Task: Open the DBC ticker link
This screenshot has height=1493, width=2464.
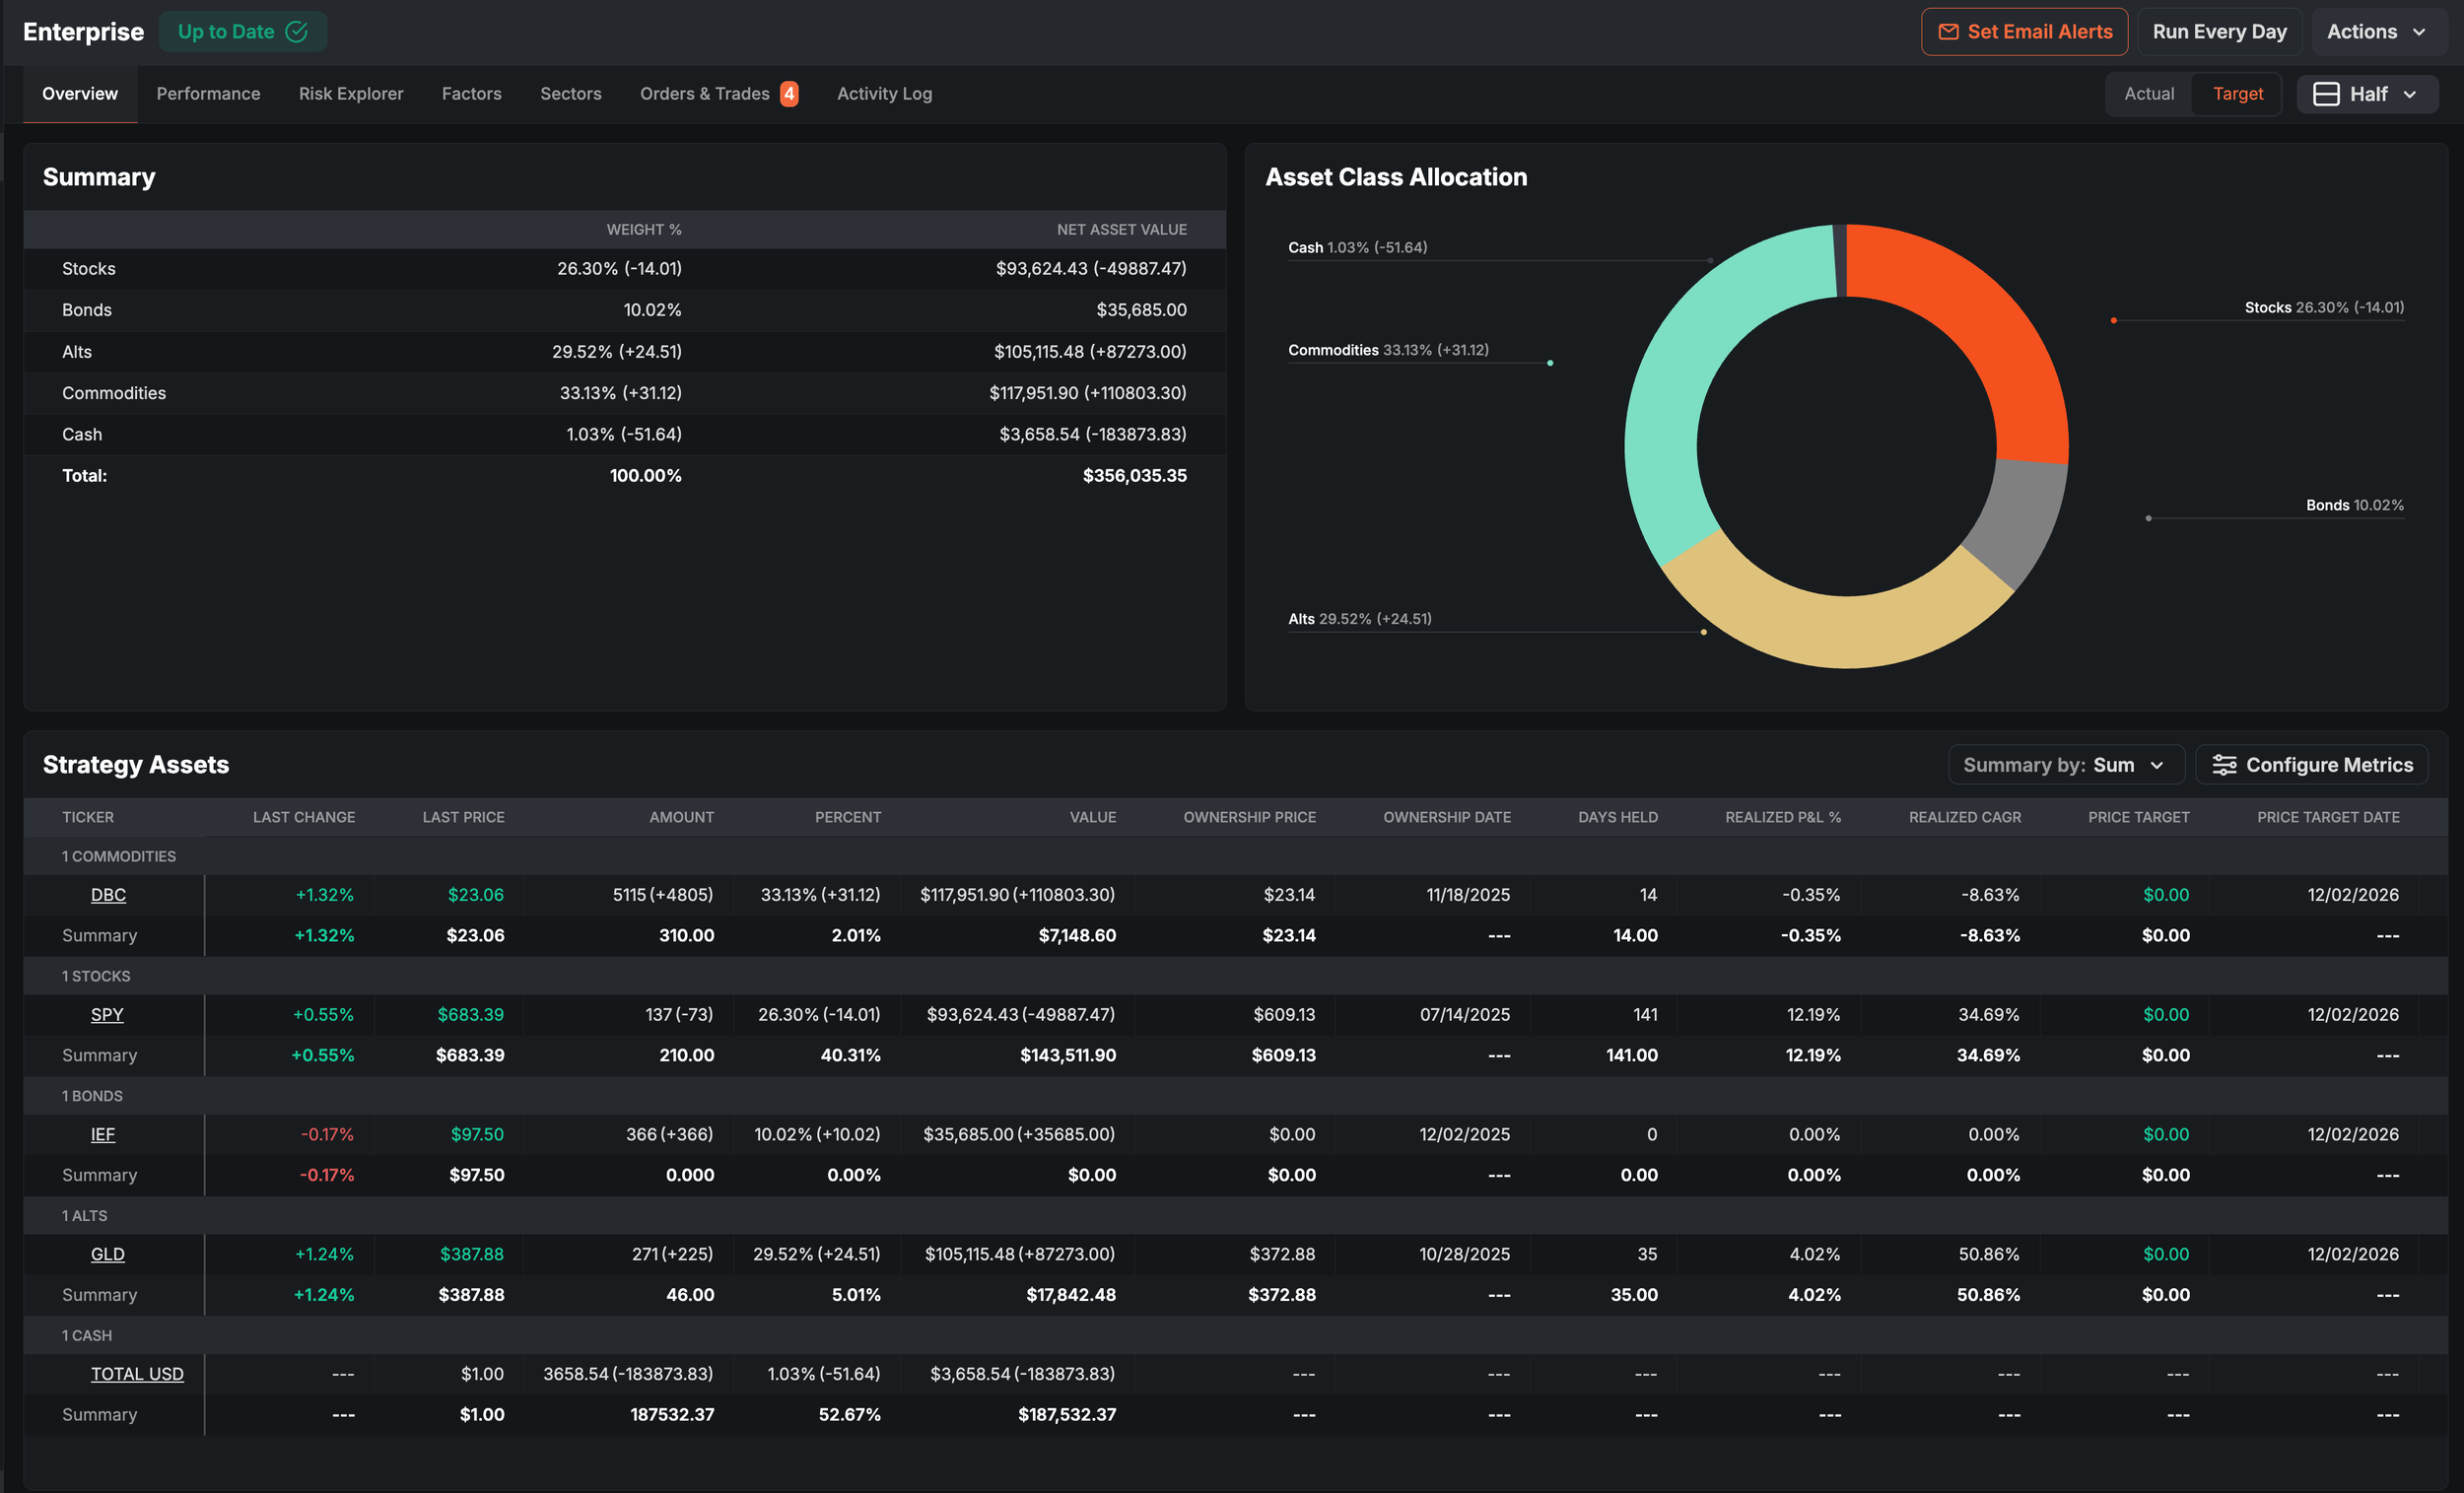Action: tap(108, 895)
